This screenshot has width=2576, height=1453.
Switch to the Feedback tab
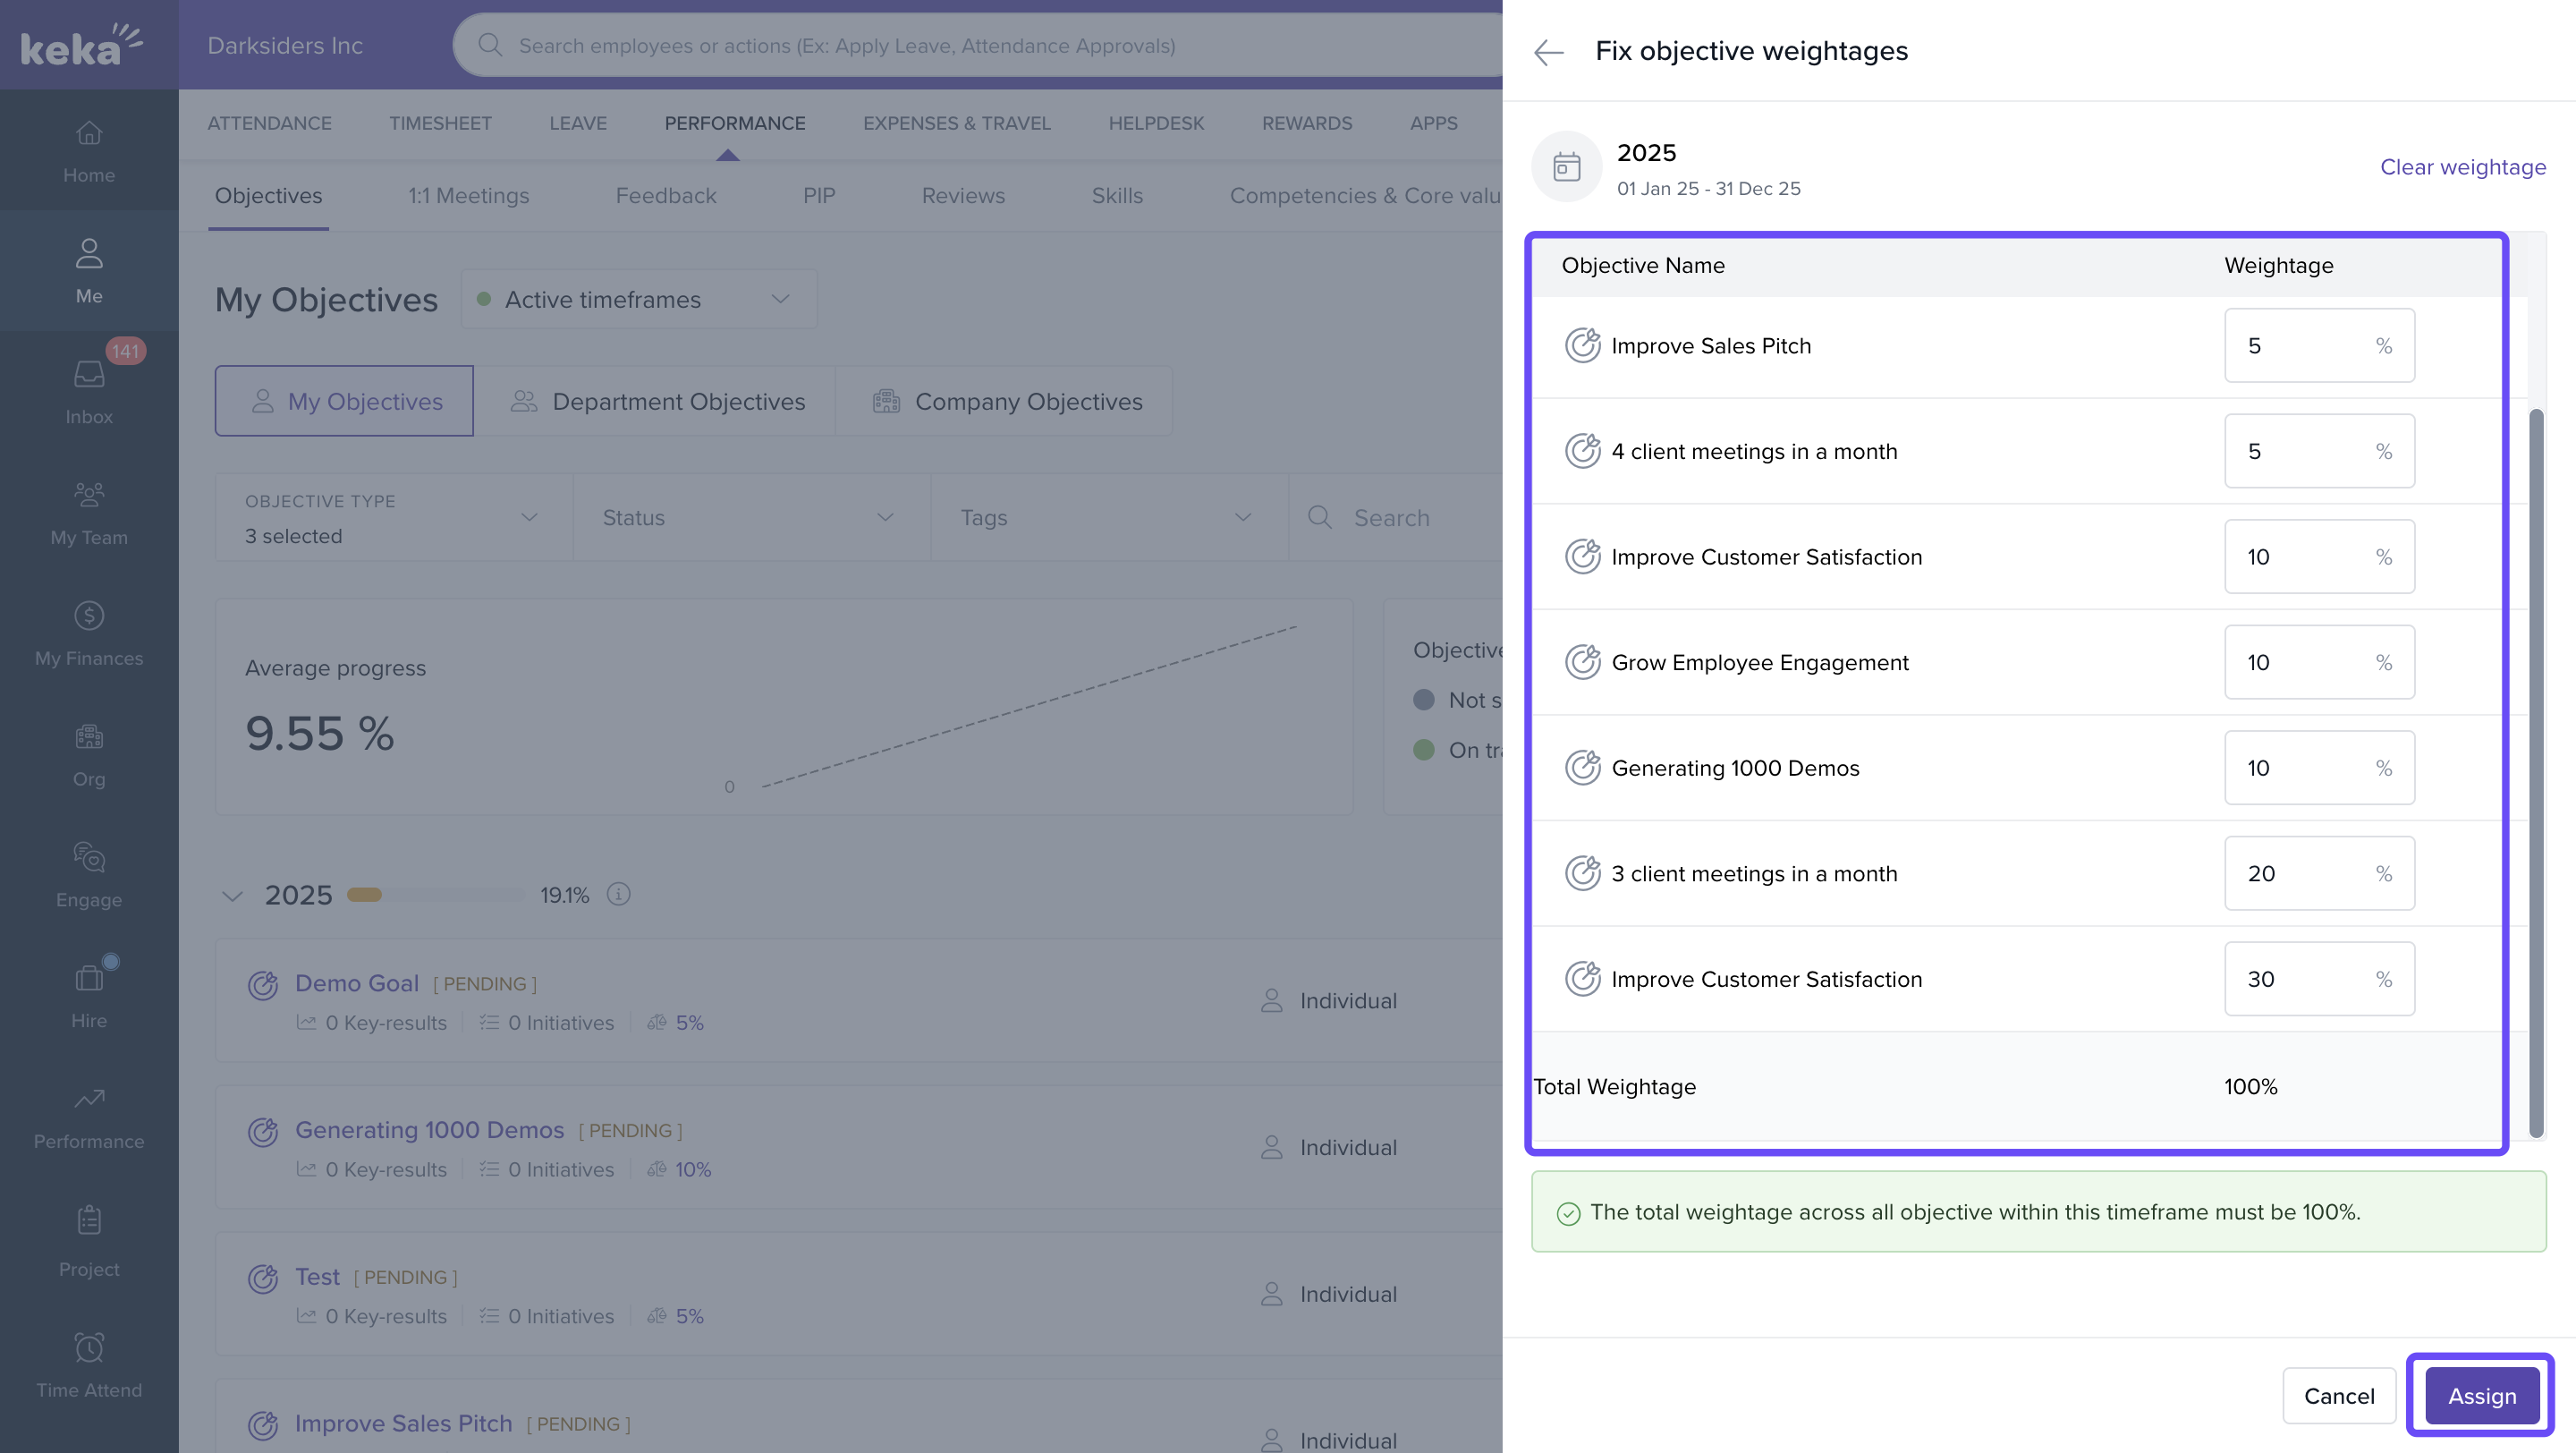pos(665,196)
